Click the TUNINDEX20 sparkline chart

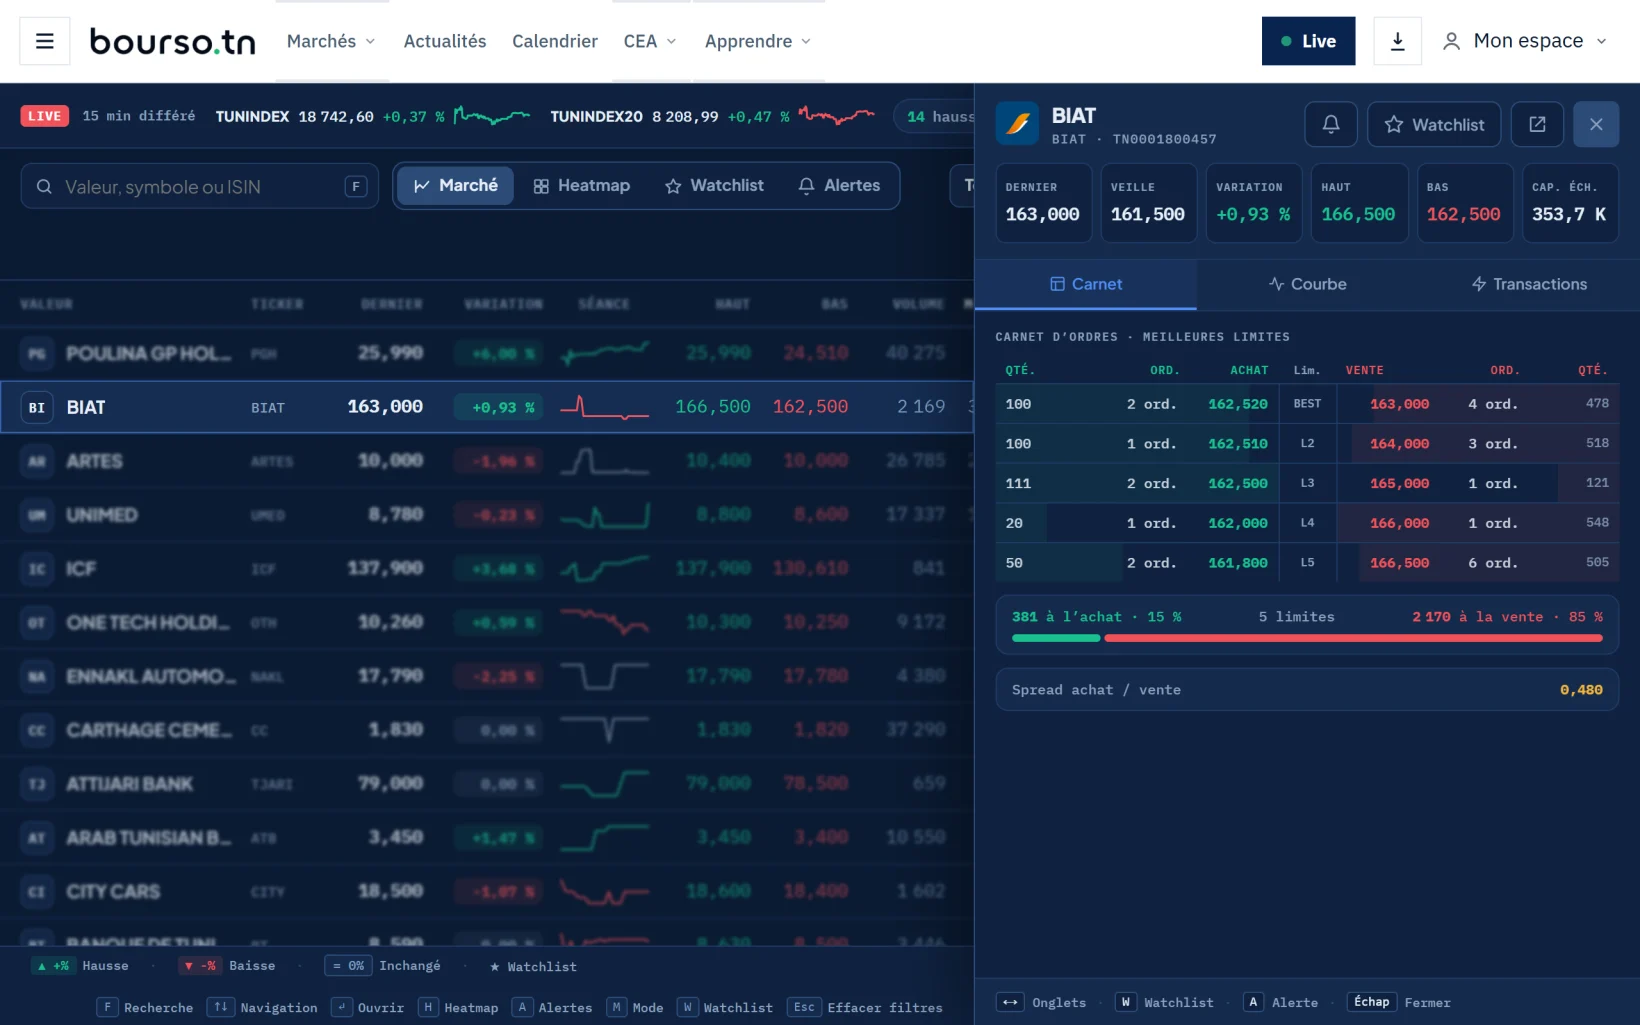(836, 116)
